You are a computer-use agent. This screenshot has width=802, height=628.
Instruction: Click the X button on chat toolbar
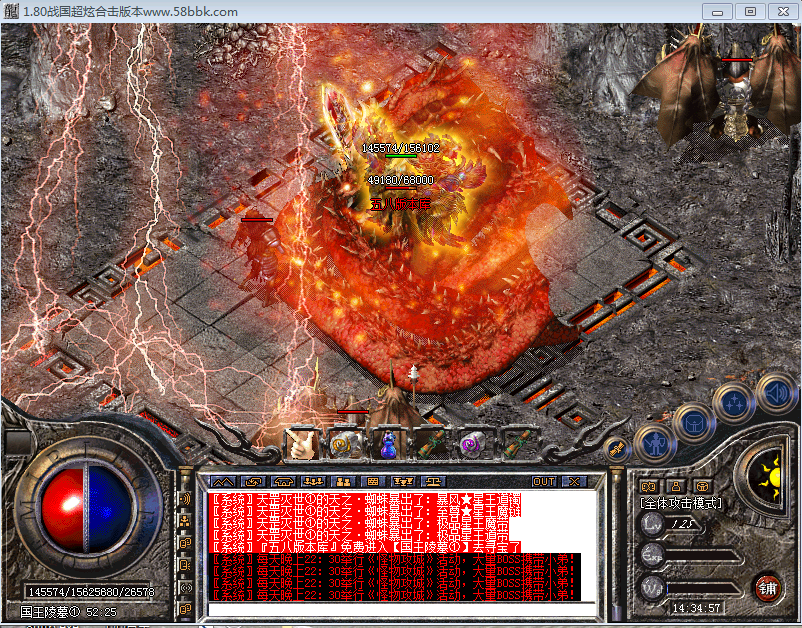(x=574, y=481)
